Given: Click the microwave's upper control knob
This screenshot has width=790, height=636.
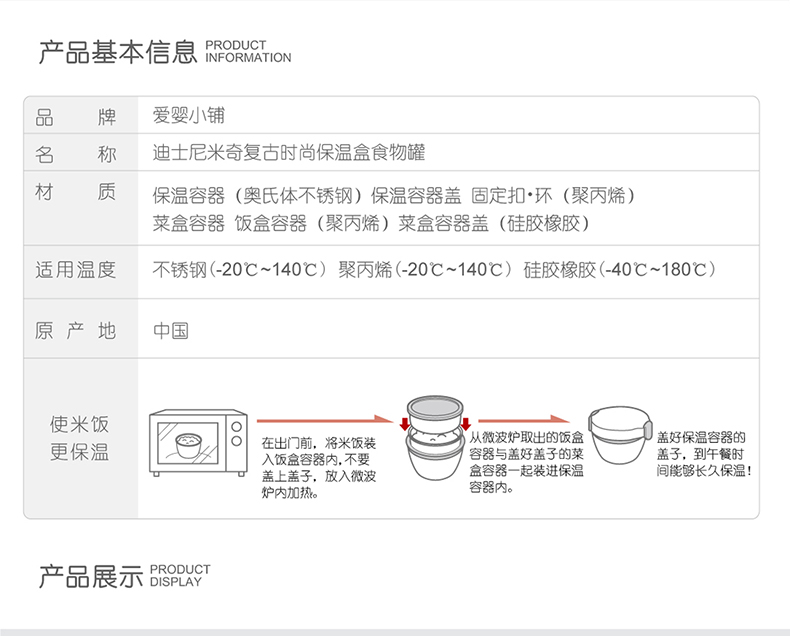Looking at the screenshot, I should pyautogui.click(x=235, y=424).
